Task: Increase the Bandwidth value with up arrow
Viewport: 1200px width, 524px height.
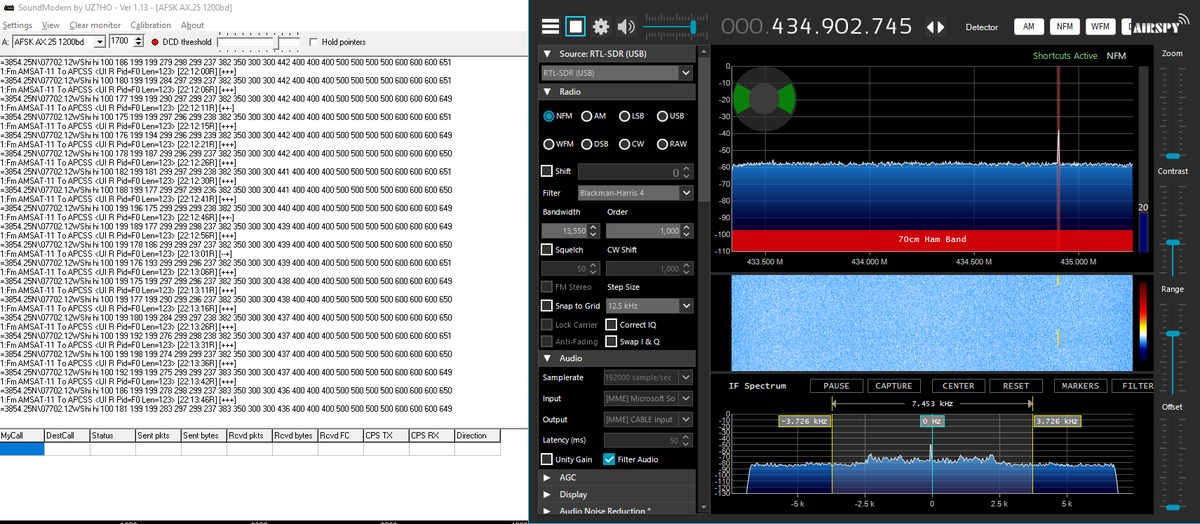Action: pos(594,228)
